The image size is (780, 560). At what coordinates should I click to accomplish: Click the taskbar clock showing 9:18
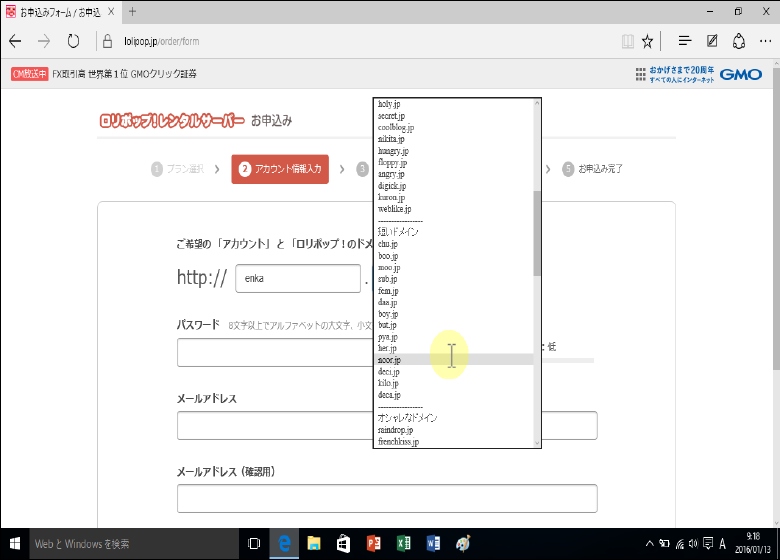(753, 543)
